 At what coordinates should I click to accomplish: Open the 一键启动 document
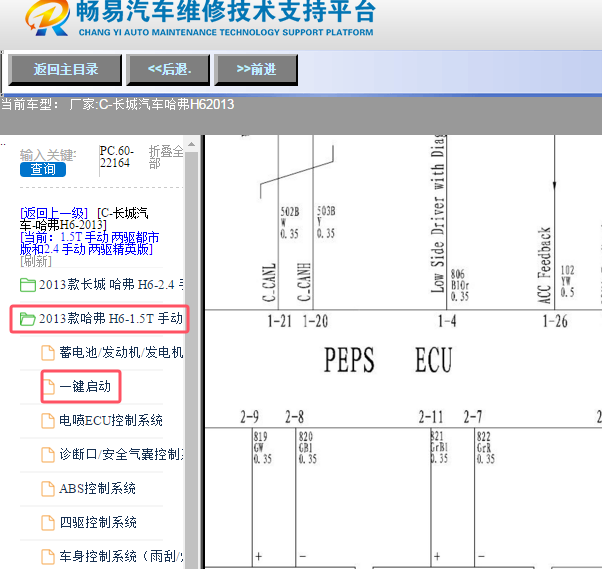click(85, 386)
